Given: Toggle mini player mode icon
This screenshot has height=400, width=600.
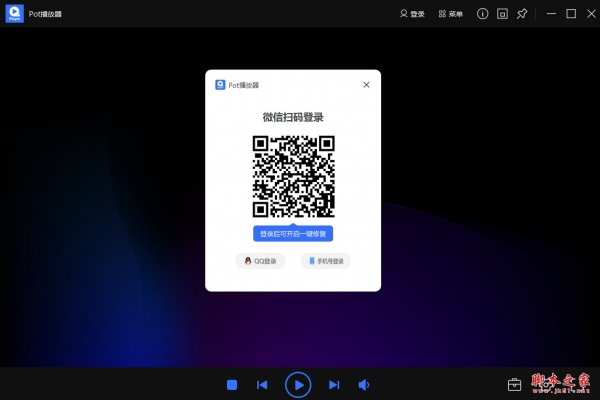Looking at the screenshot, I should click(x=502, y=14).
